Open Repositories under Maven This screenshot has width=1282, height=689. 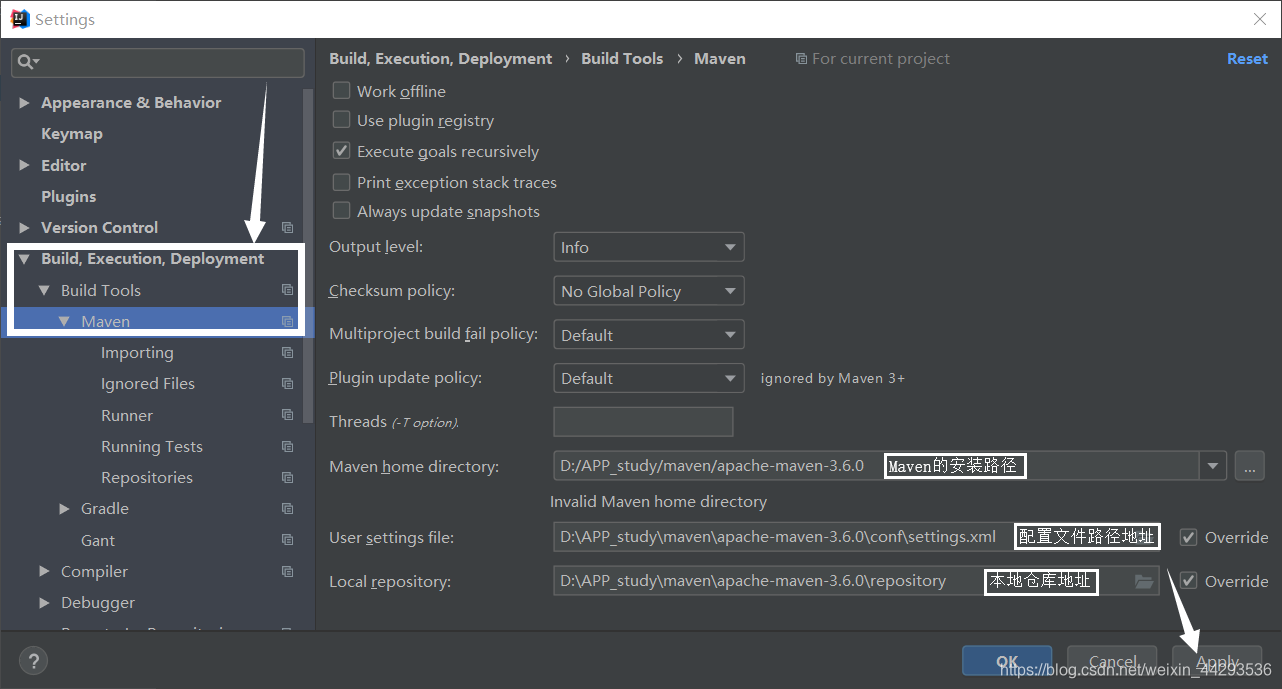147,478
